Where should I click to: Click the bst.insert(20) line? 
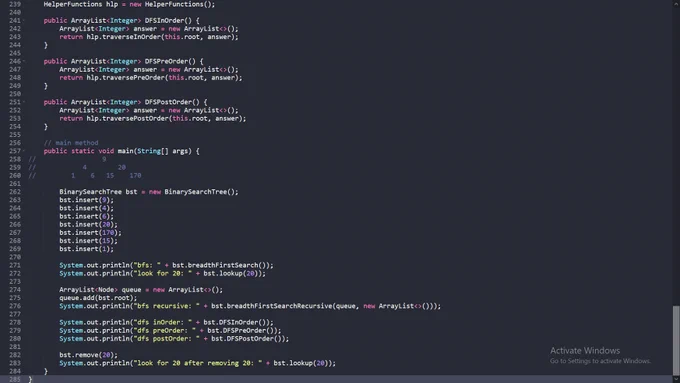point(88,224)
